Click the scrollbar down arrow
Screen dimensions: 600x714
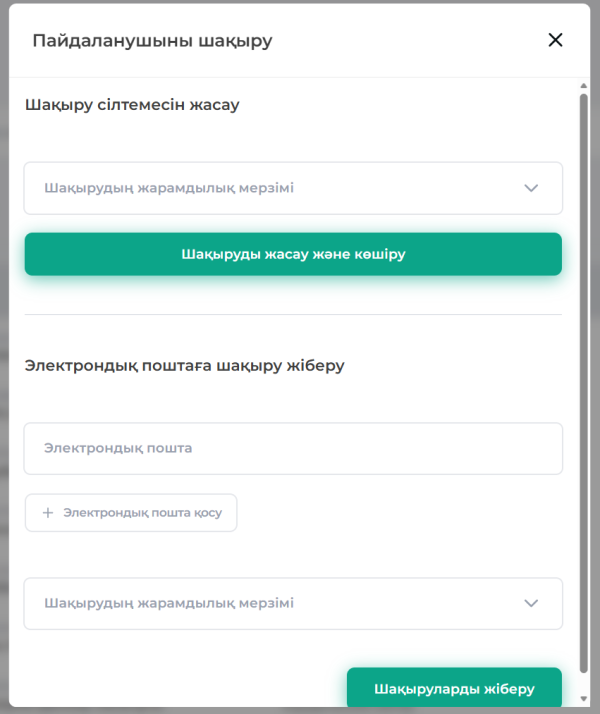coord(584,699)
